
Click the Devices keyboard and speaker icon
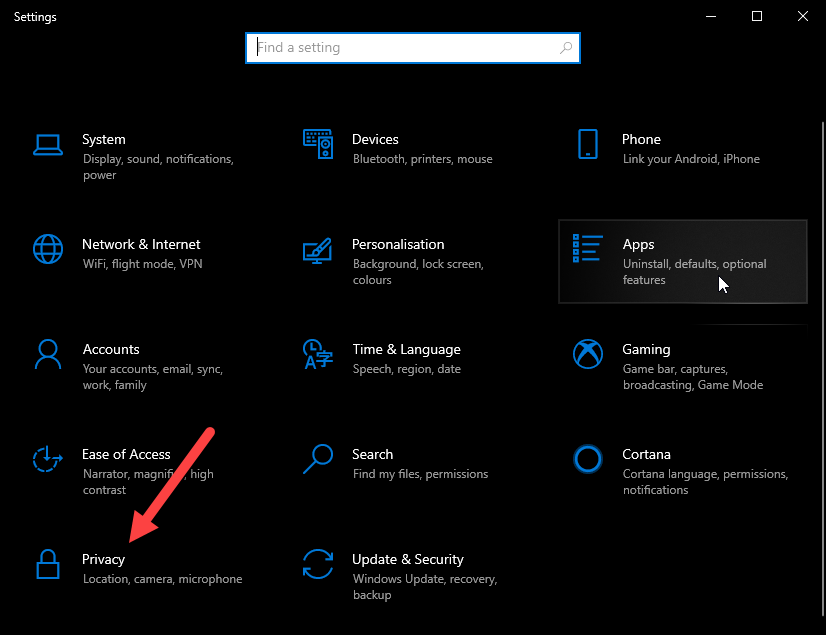pos(318,144)
